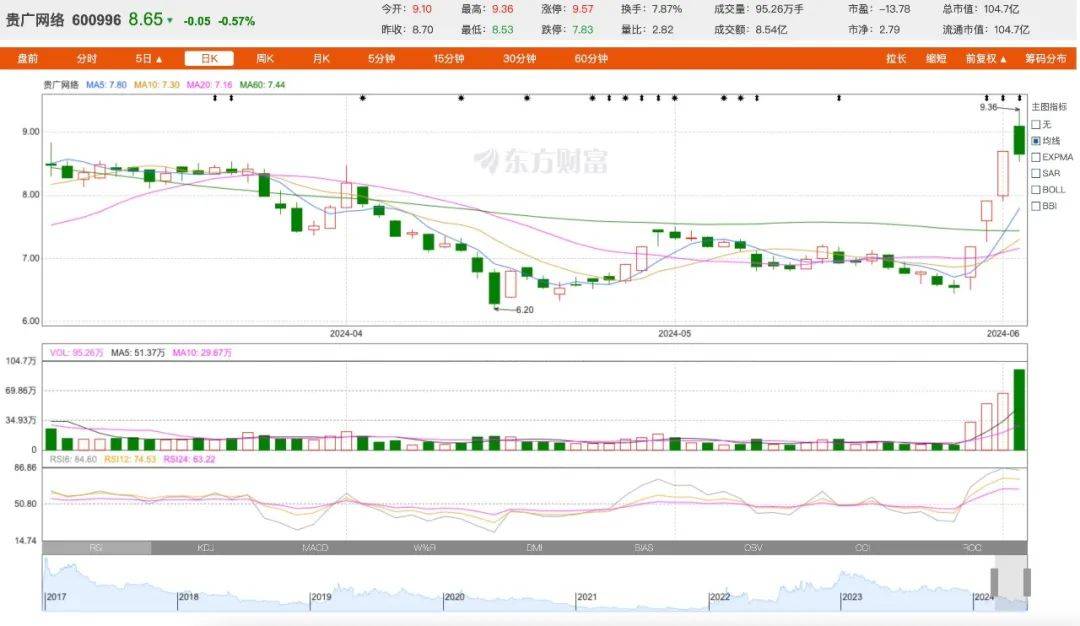Turn on the SAR indicator checkbox
Screen dimensions: 1080x626
[1036, 173]
